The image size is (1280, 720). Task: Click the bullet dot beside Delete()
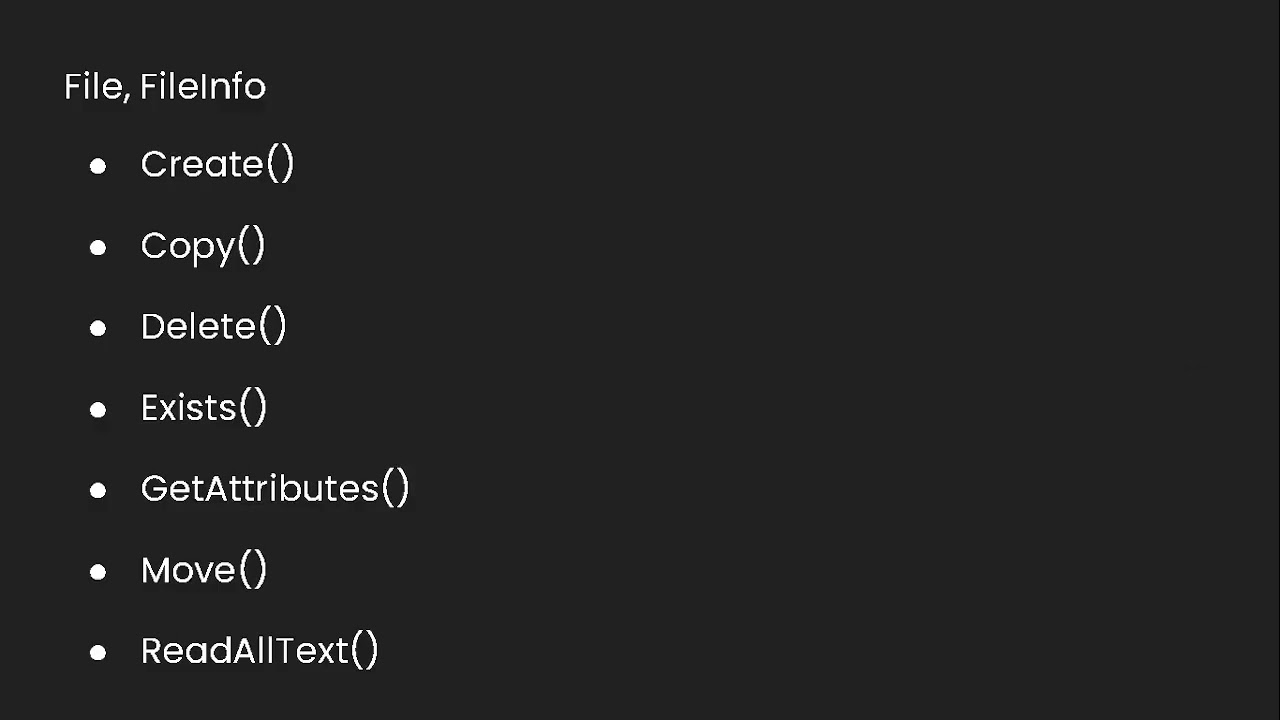click(97, 328)
